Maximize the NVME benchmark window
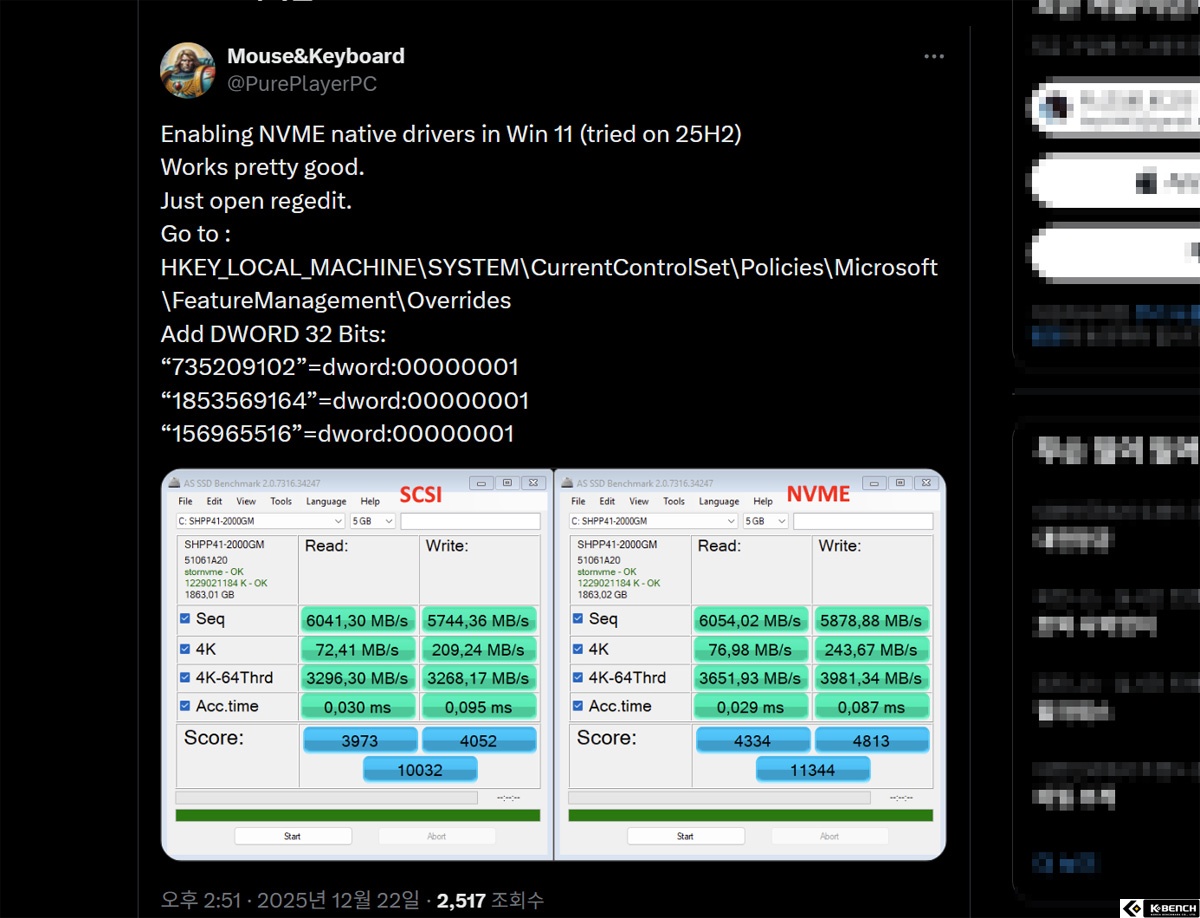The height and width of the screenshot is (918, 1200). (x=901, y=482)
